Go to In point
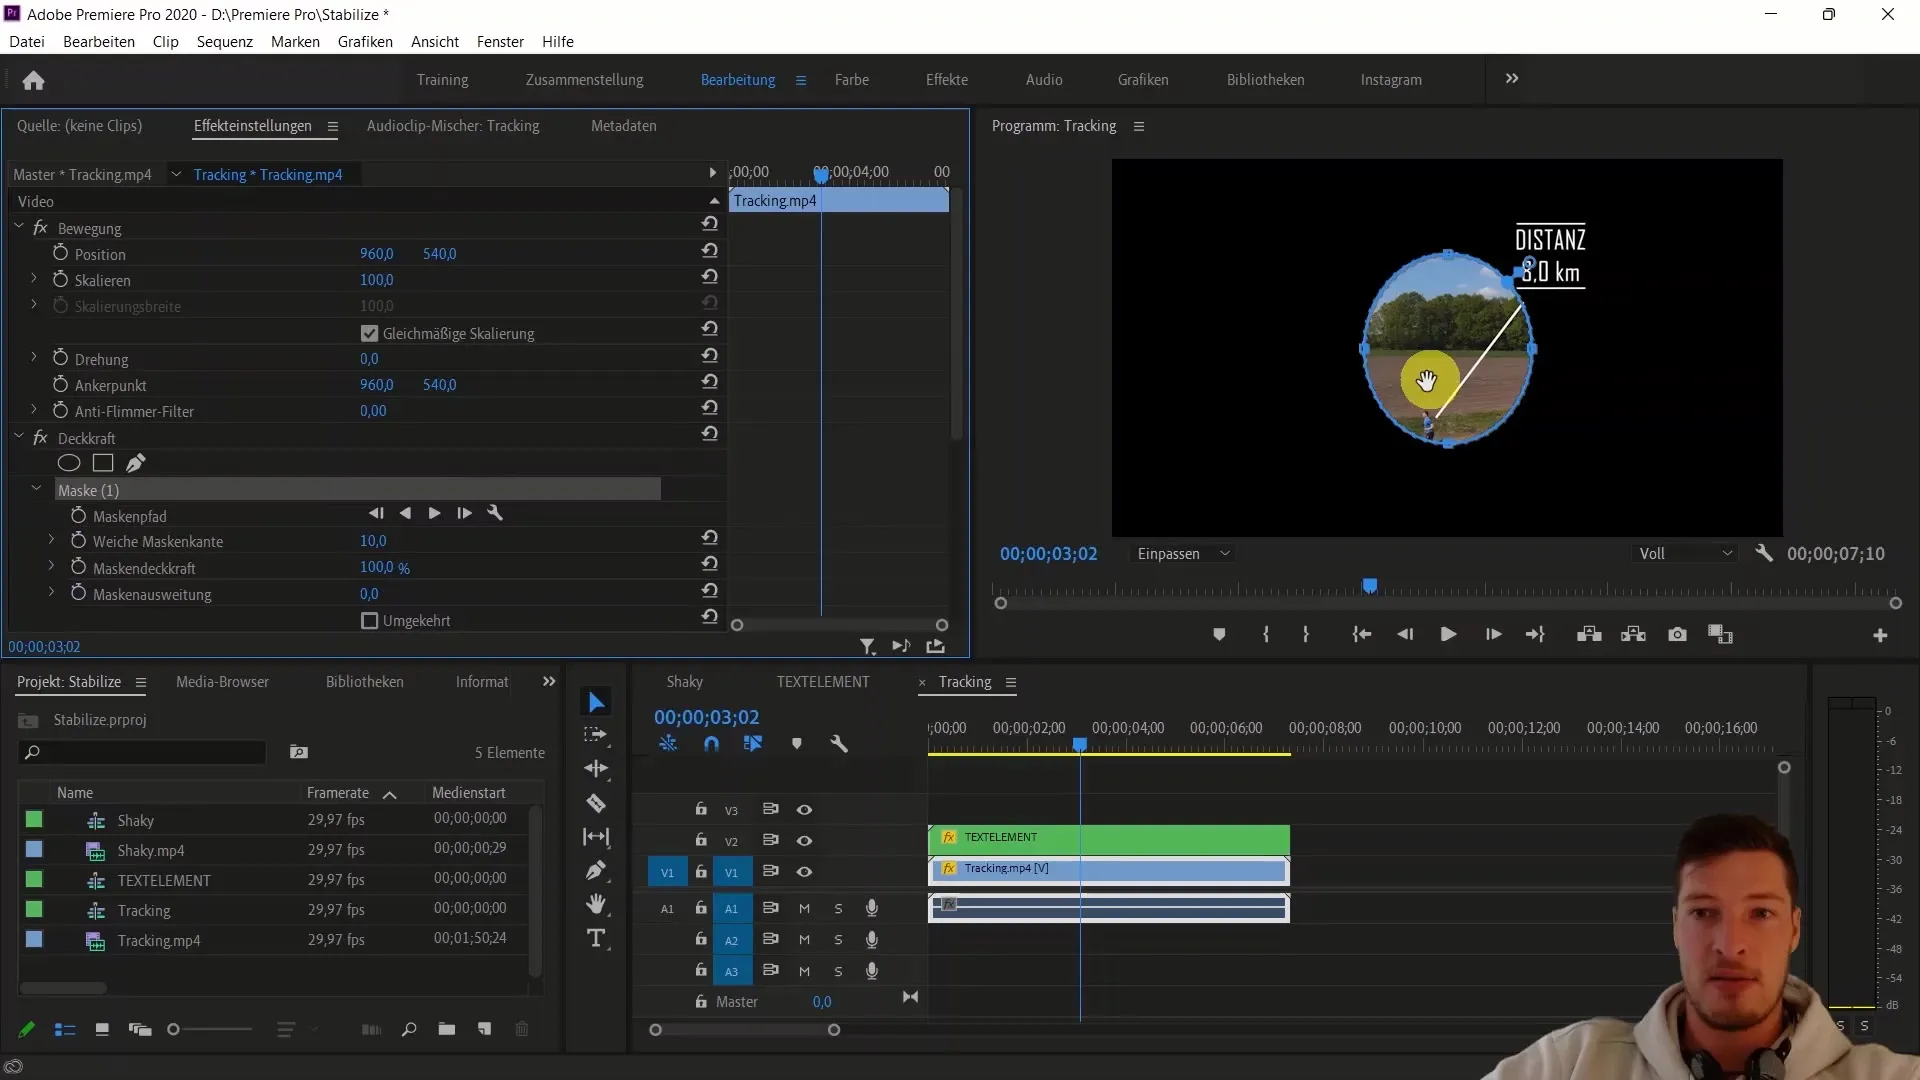This screenshot has height=1080, width=1920. 1361,635
